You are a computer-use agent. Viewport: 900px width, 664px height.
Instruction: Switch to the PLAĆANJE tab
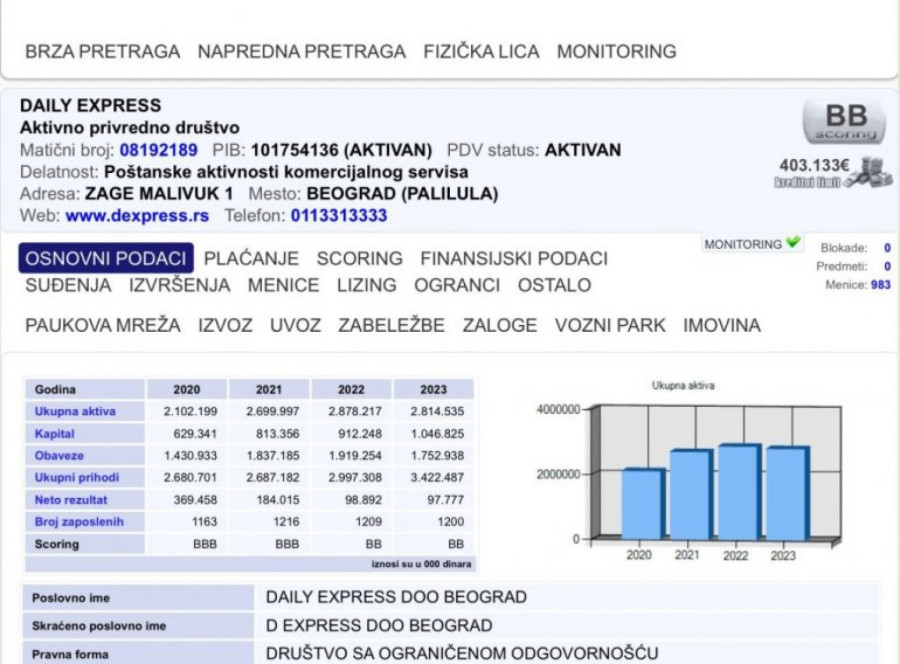[x=238, y=258]
